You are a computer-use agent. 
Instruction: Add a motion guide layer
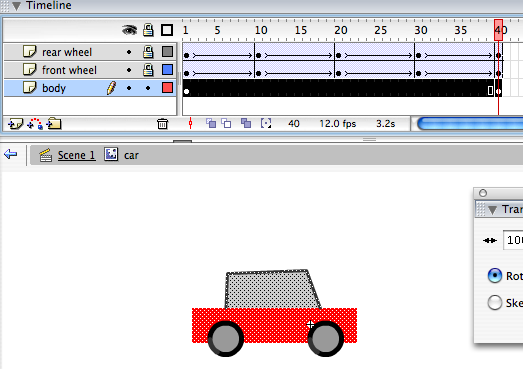point(35,124)
